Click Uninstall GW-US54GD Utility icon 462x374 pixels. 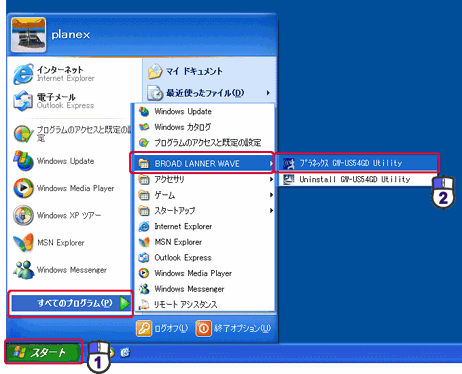pos(289,179)
